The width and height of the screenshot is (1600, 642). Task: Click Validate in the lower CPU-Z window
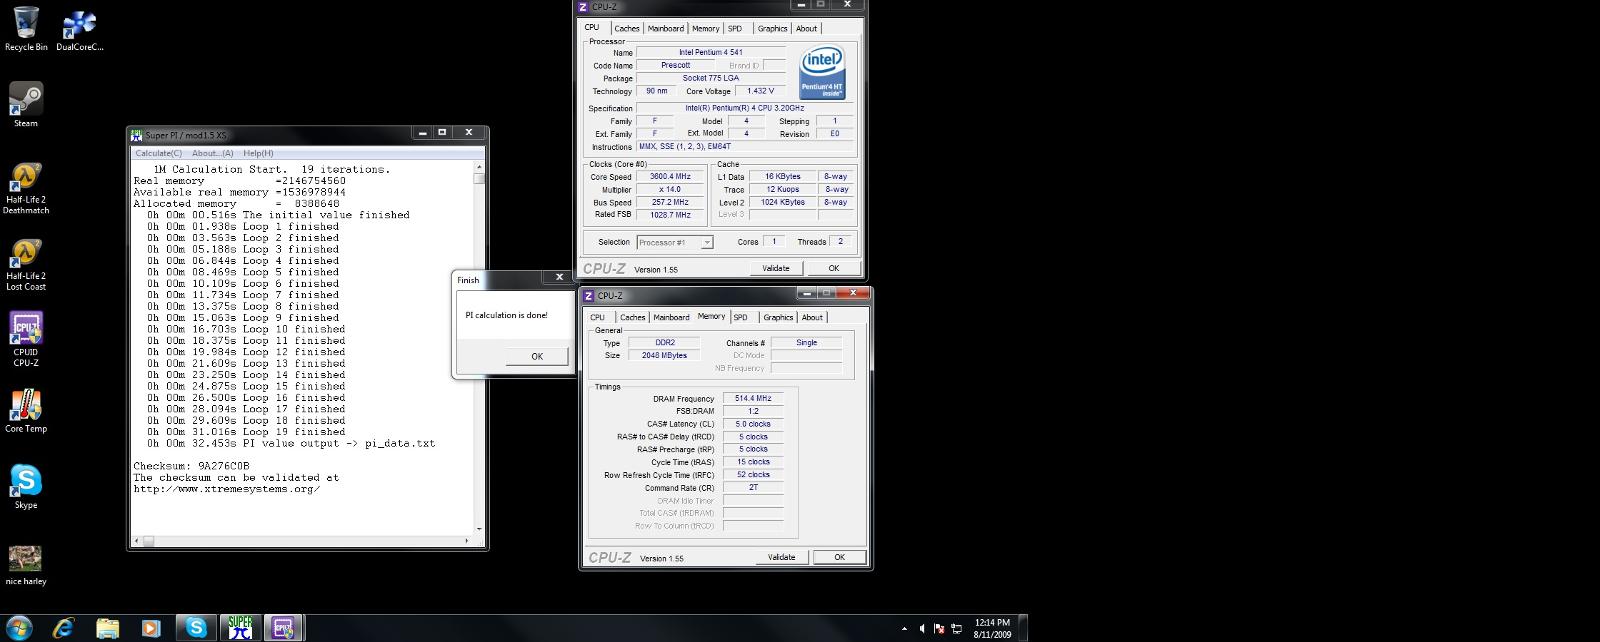[781, 557]
